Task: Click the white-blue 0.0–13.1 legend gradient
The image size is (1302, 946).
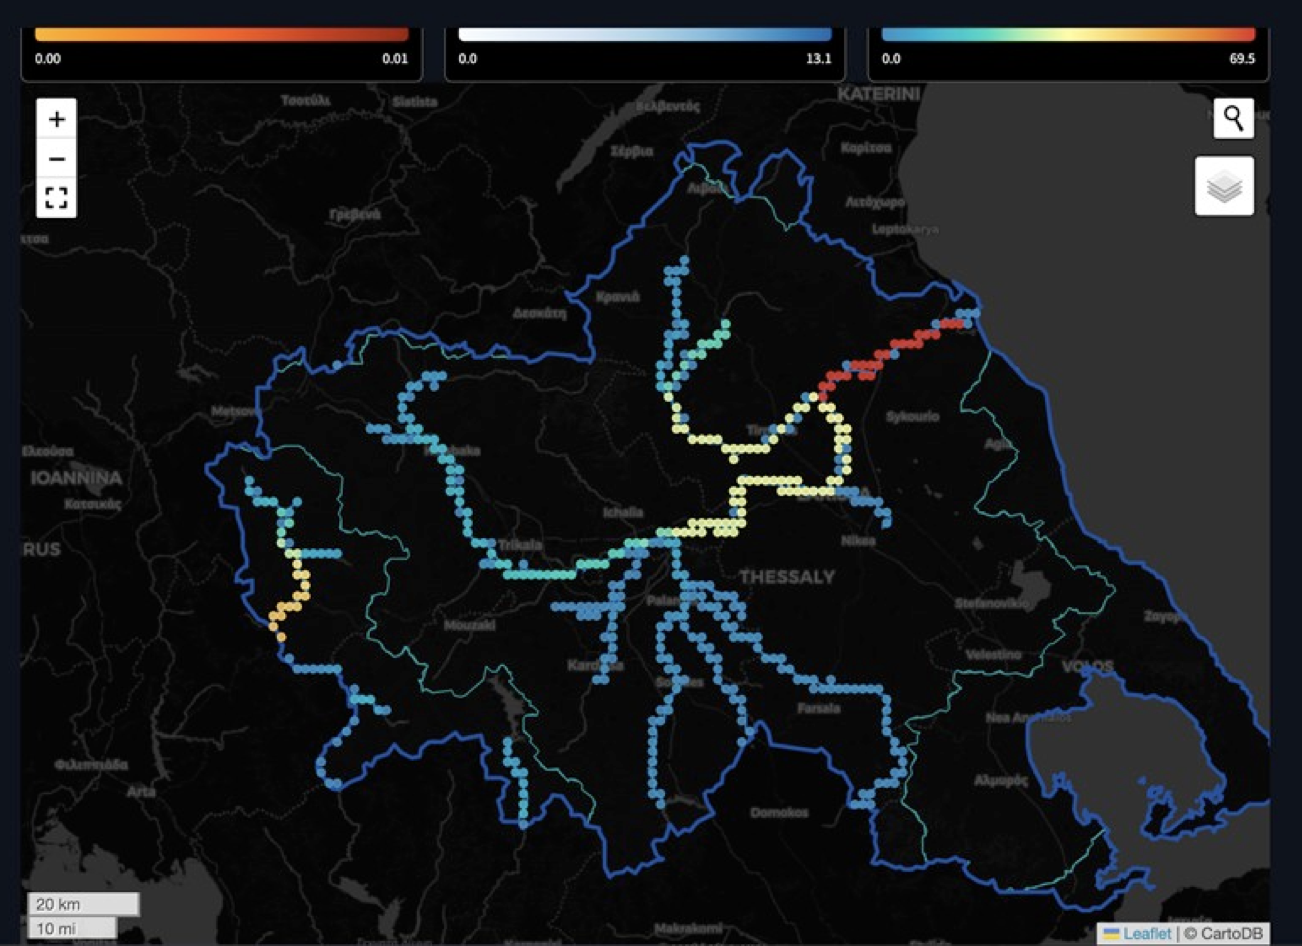Action: point(644,35)
